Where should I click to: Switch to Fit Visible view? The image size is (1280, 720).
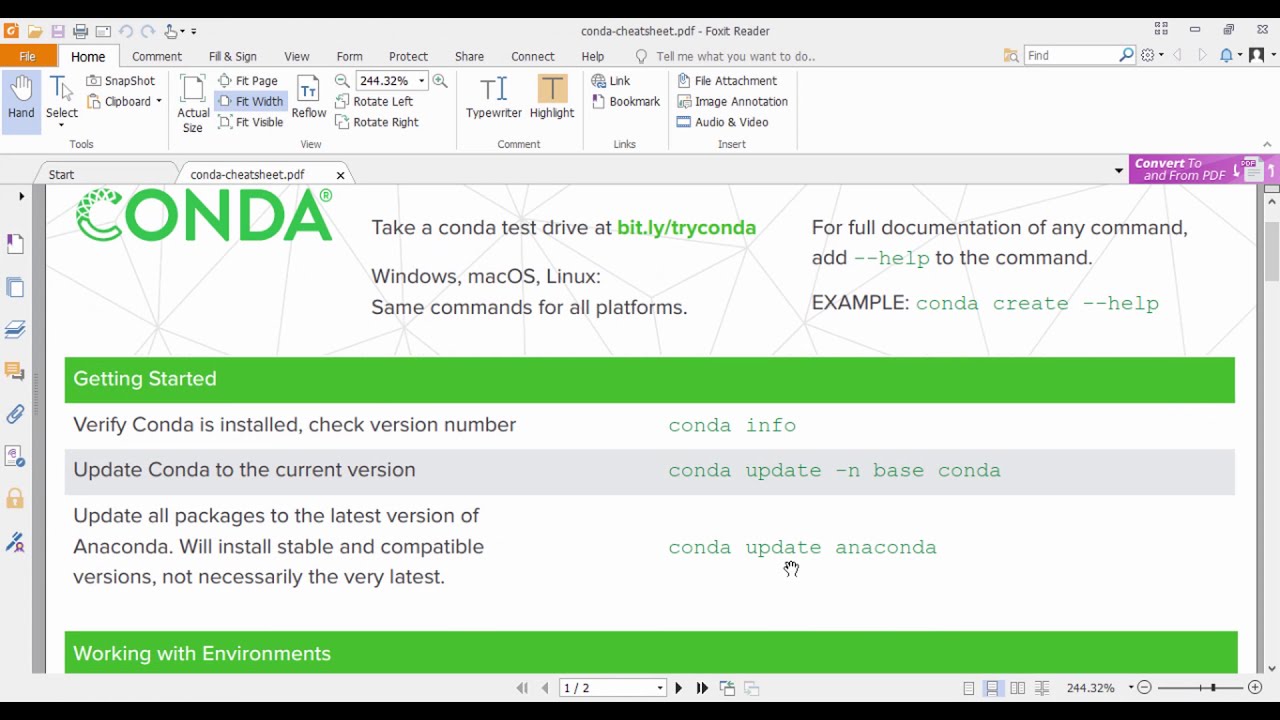coord(250,122)
